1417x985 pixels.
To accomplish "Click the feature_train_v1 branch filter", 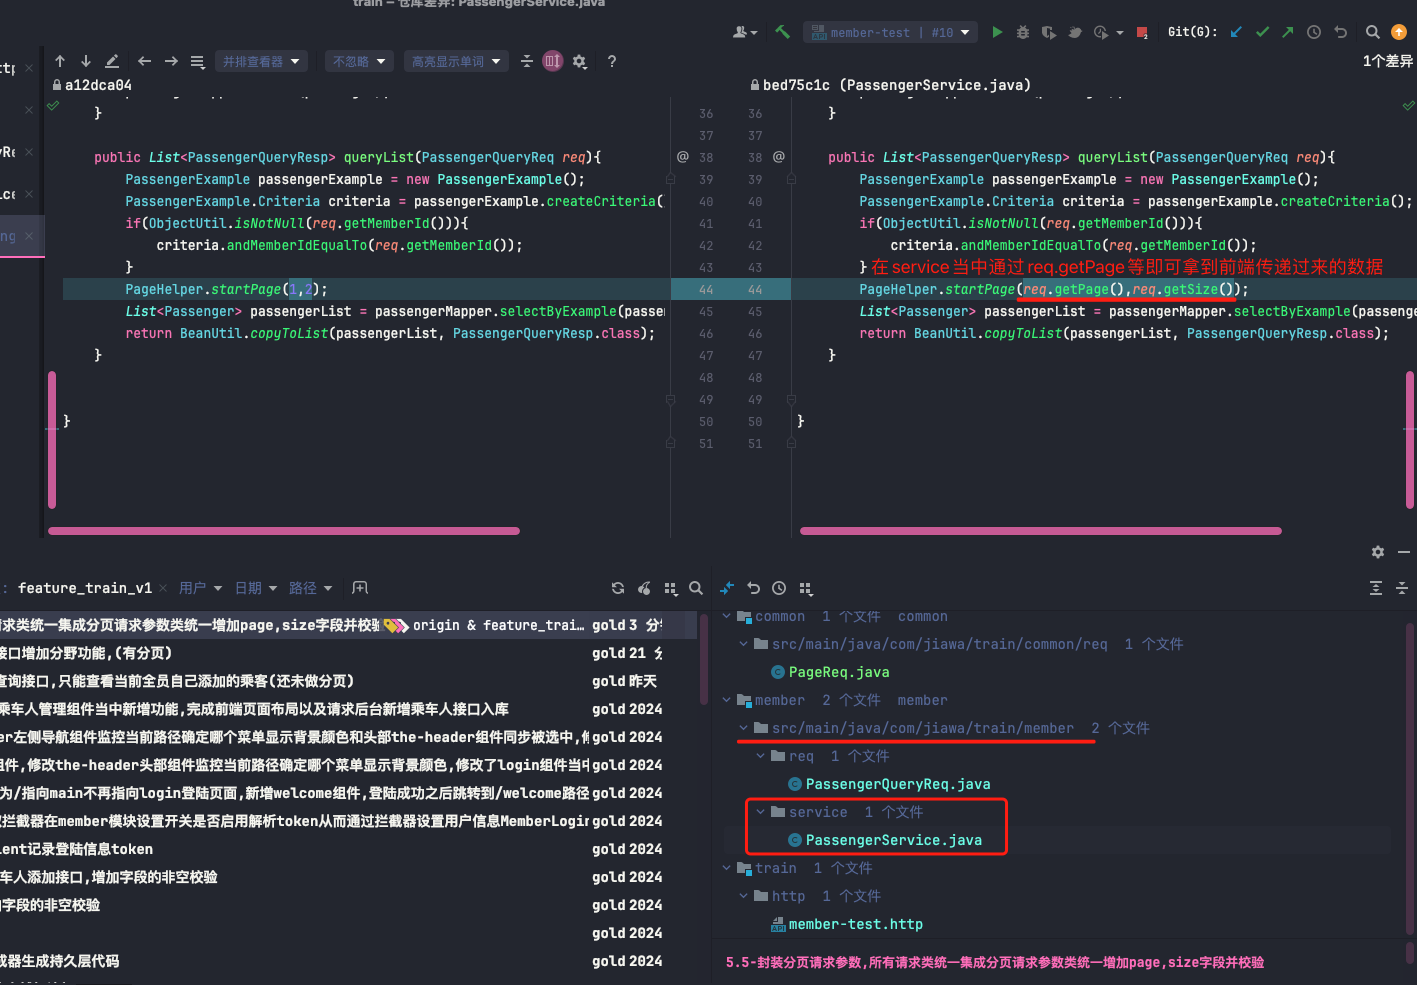I will coord(85,588).
